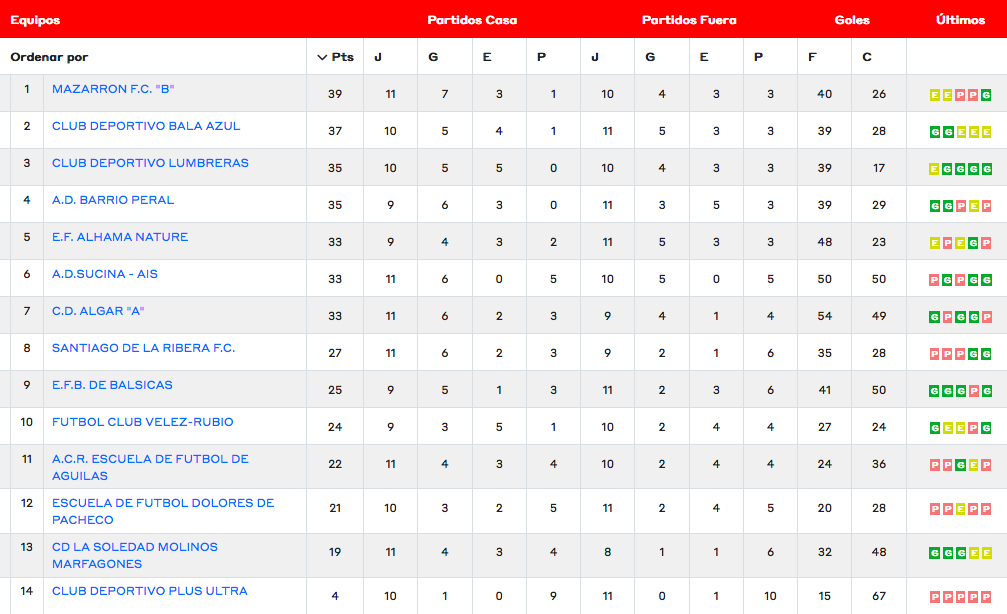This screenshot has height=614, width=1007.
Task: Open the MAZARRON F.C. "B" team link
Action: [x=113, y=89]
